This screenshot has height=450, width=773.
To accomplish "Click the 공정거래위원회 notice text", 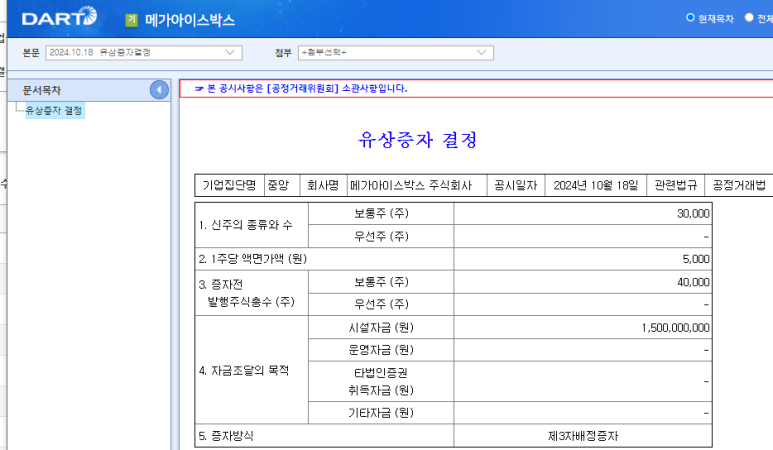I will coord(301,89).
